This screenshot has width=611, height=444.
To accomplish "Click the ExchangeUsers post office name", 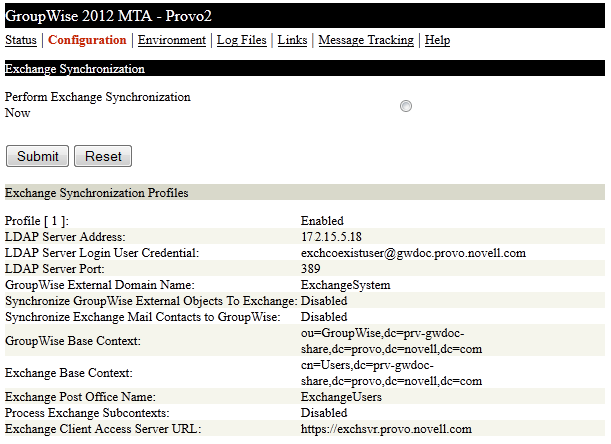I will [341, 397].
